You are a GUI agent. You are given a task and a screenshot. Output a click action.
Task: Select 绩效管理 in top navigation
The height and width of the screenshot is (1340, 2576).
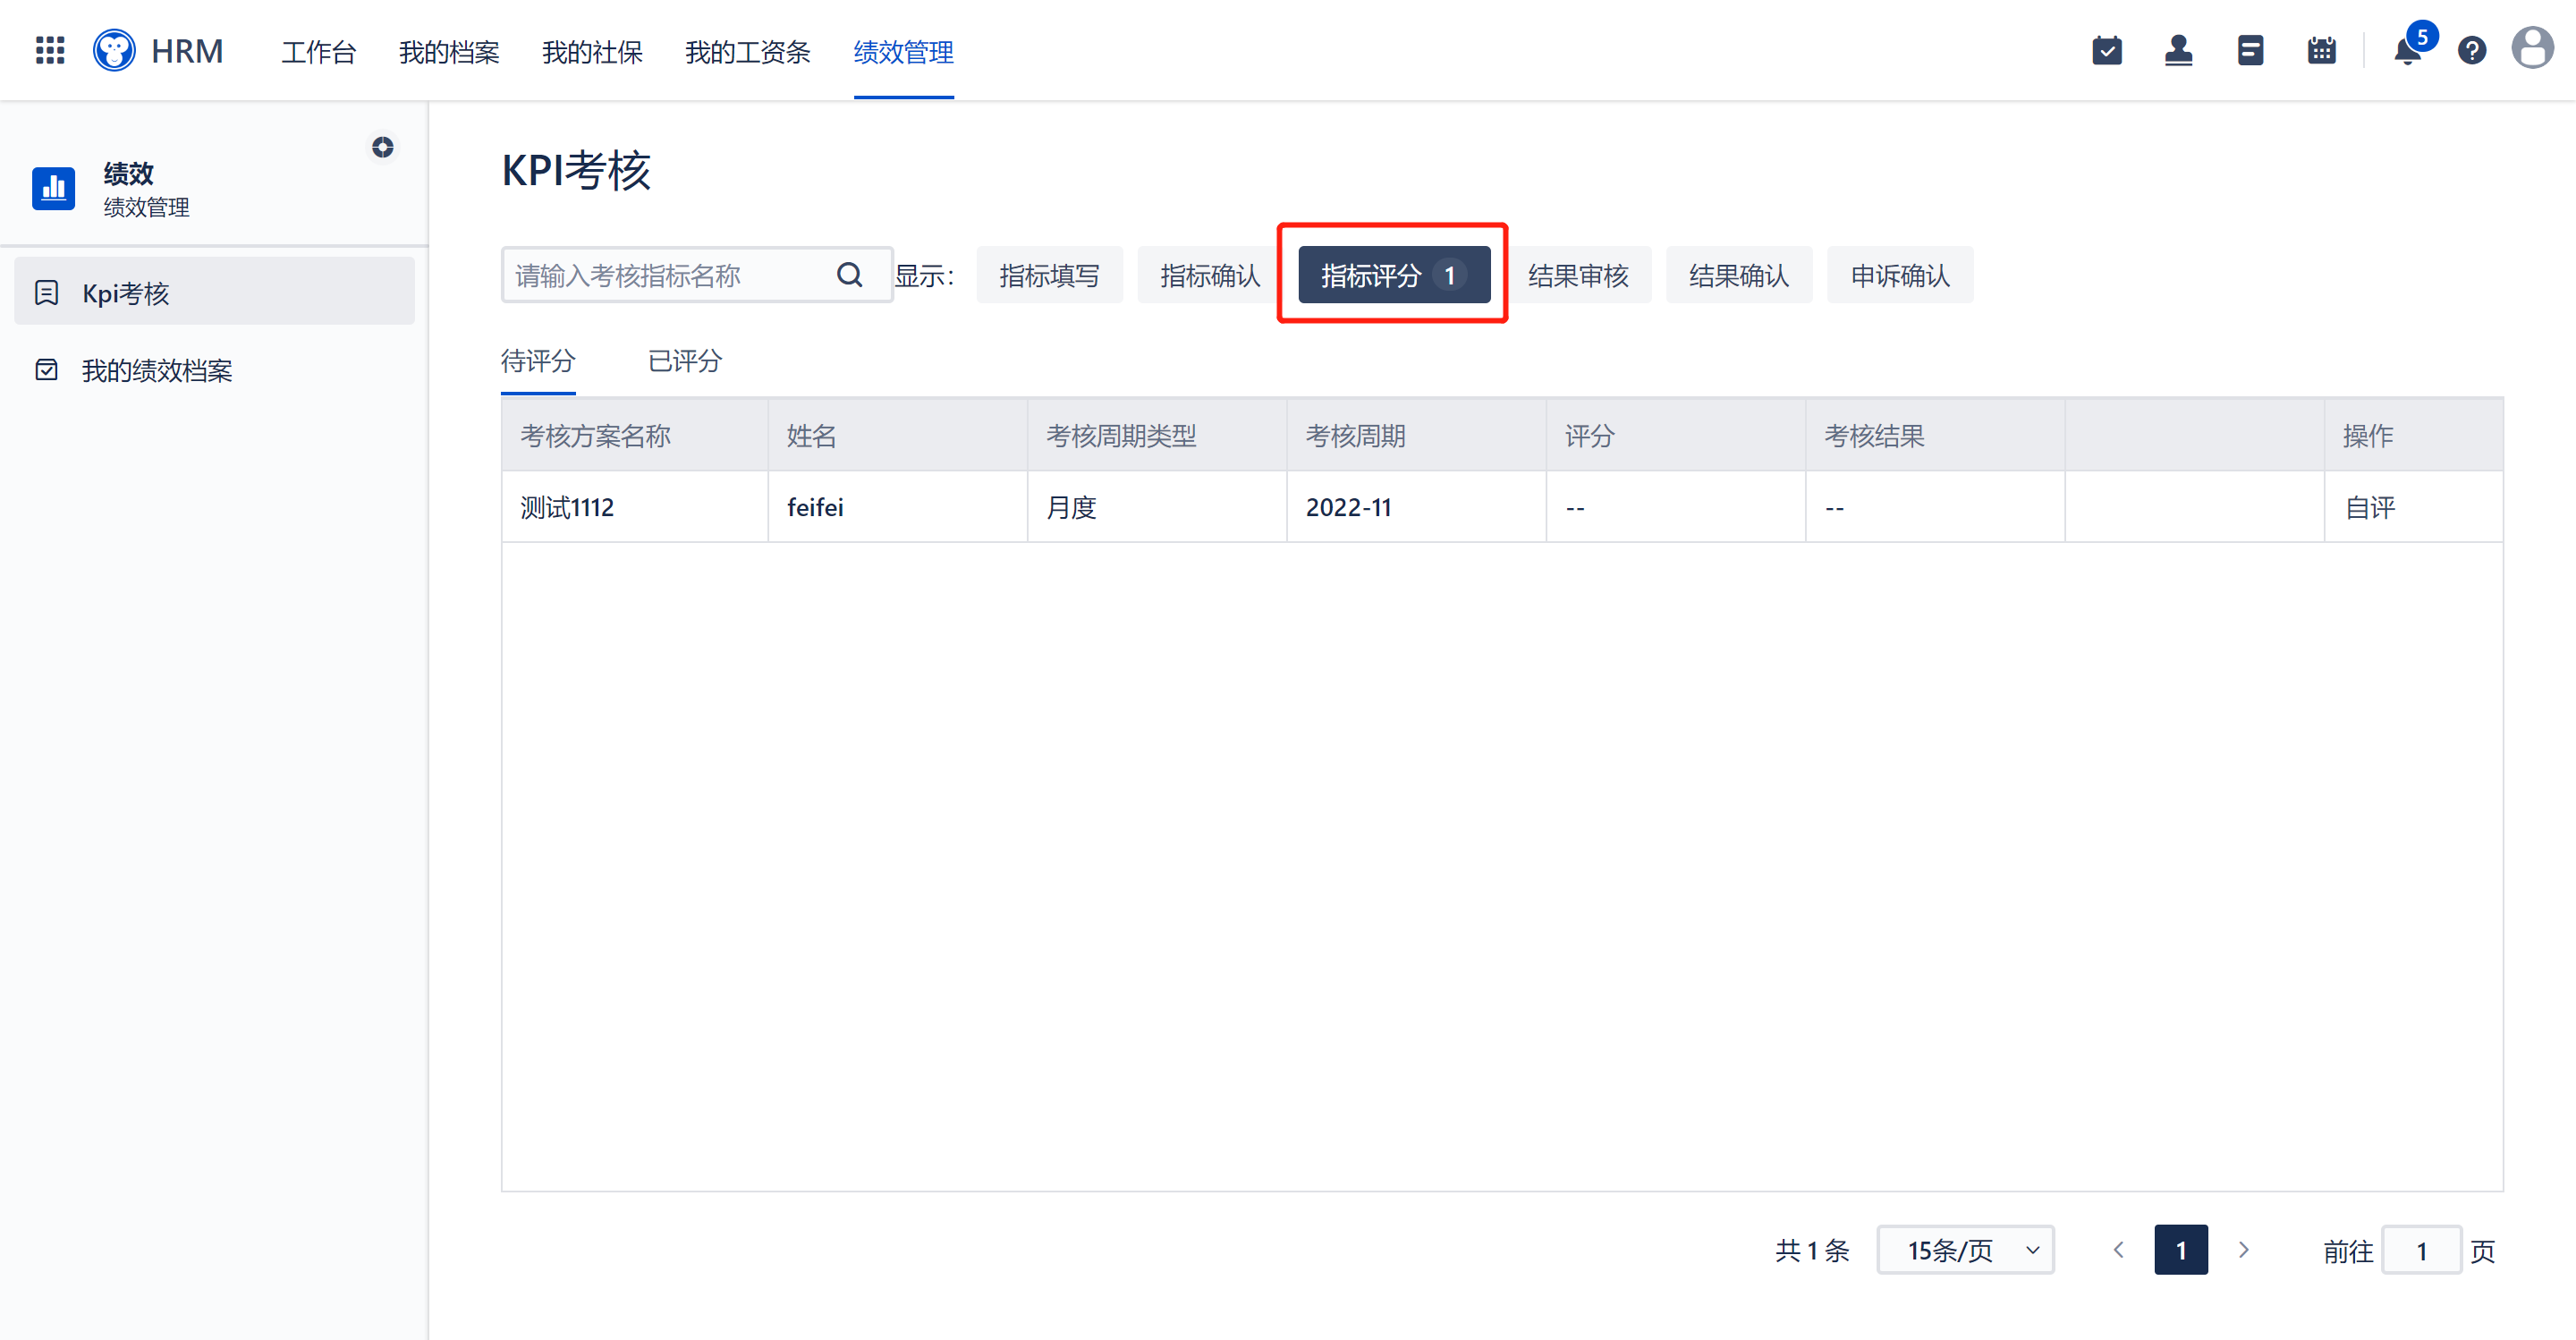coord(904,52)
